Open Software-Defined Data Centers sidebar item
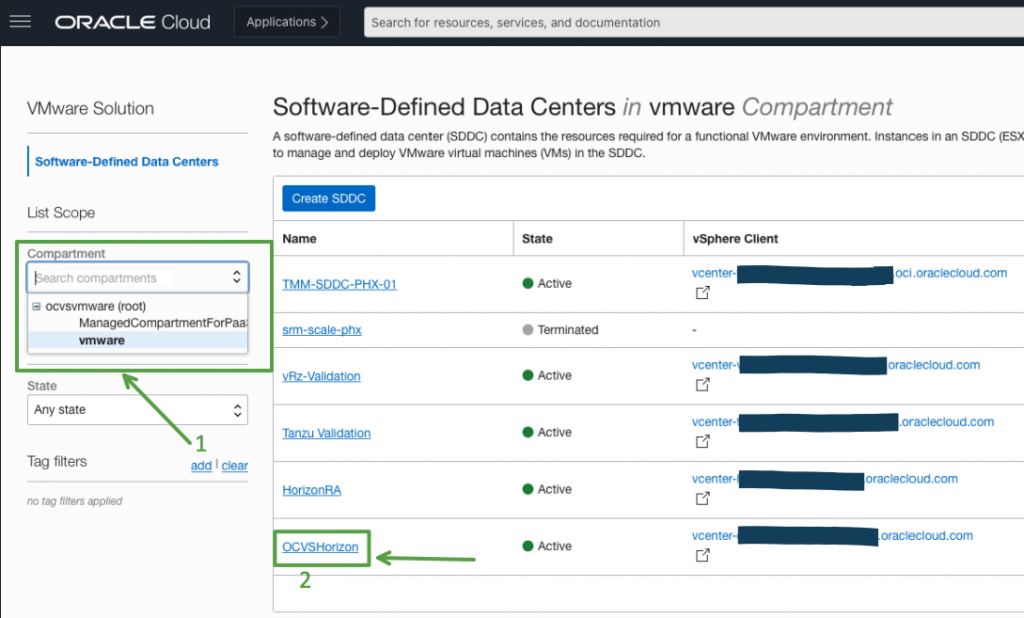1024x618 pixels. tap(126, 161)
